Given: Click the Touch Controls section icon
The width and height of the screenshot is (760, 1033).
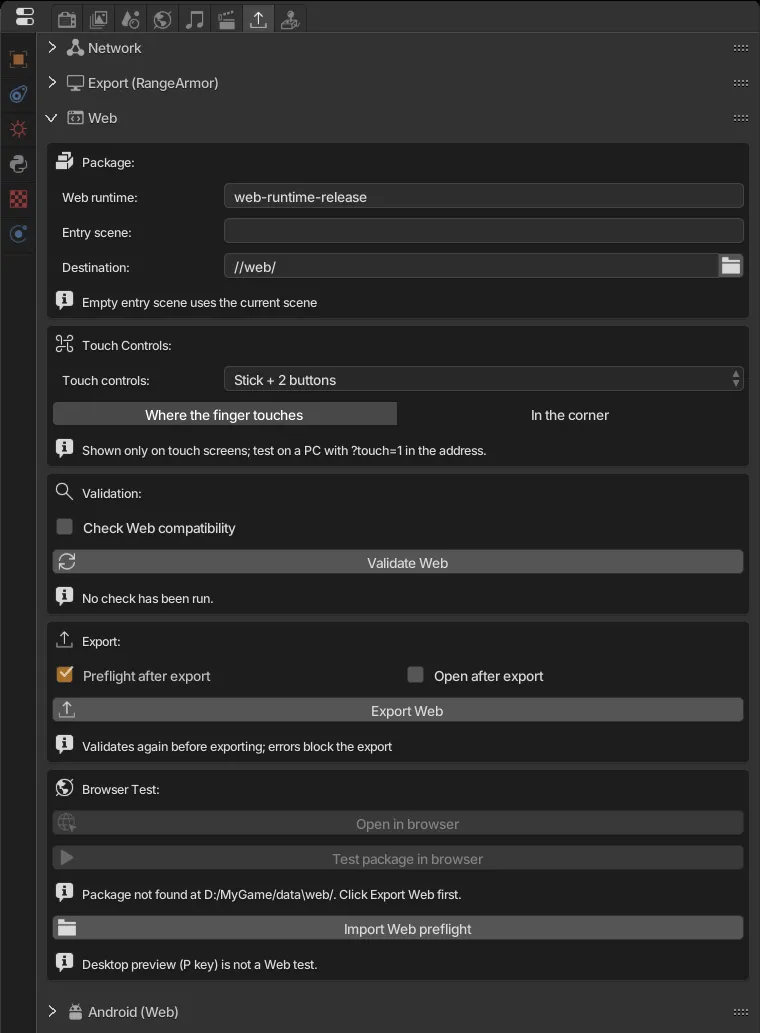Looking at the screenshot, I should click(65, 344).
